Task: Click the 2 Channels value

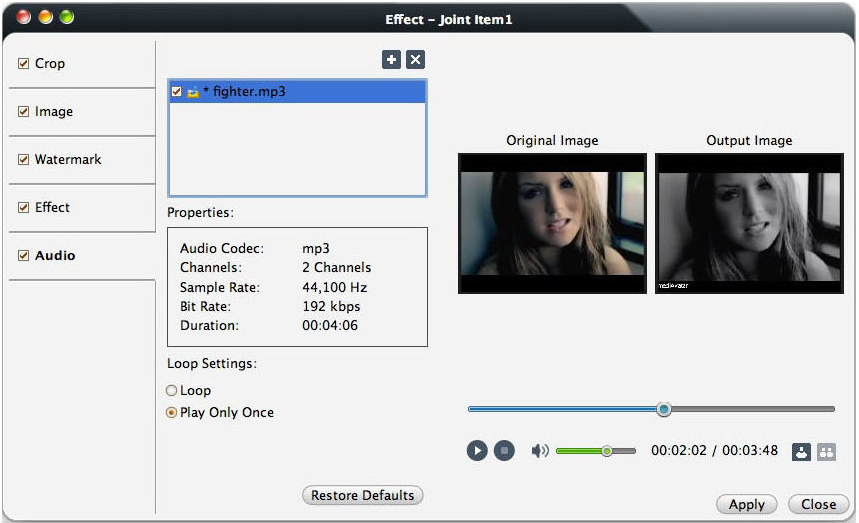Action: [x=337, y=268]
